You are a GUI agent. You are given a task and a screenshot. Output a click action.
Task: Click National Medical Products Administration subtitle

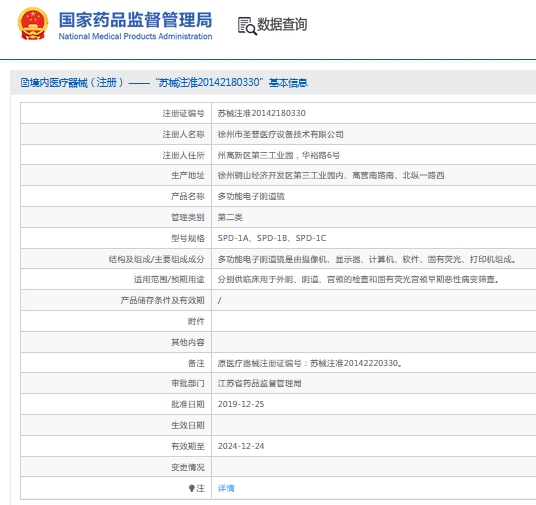click(135, 36)
